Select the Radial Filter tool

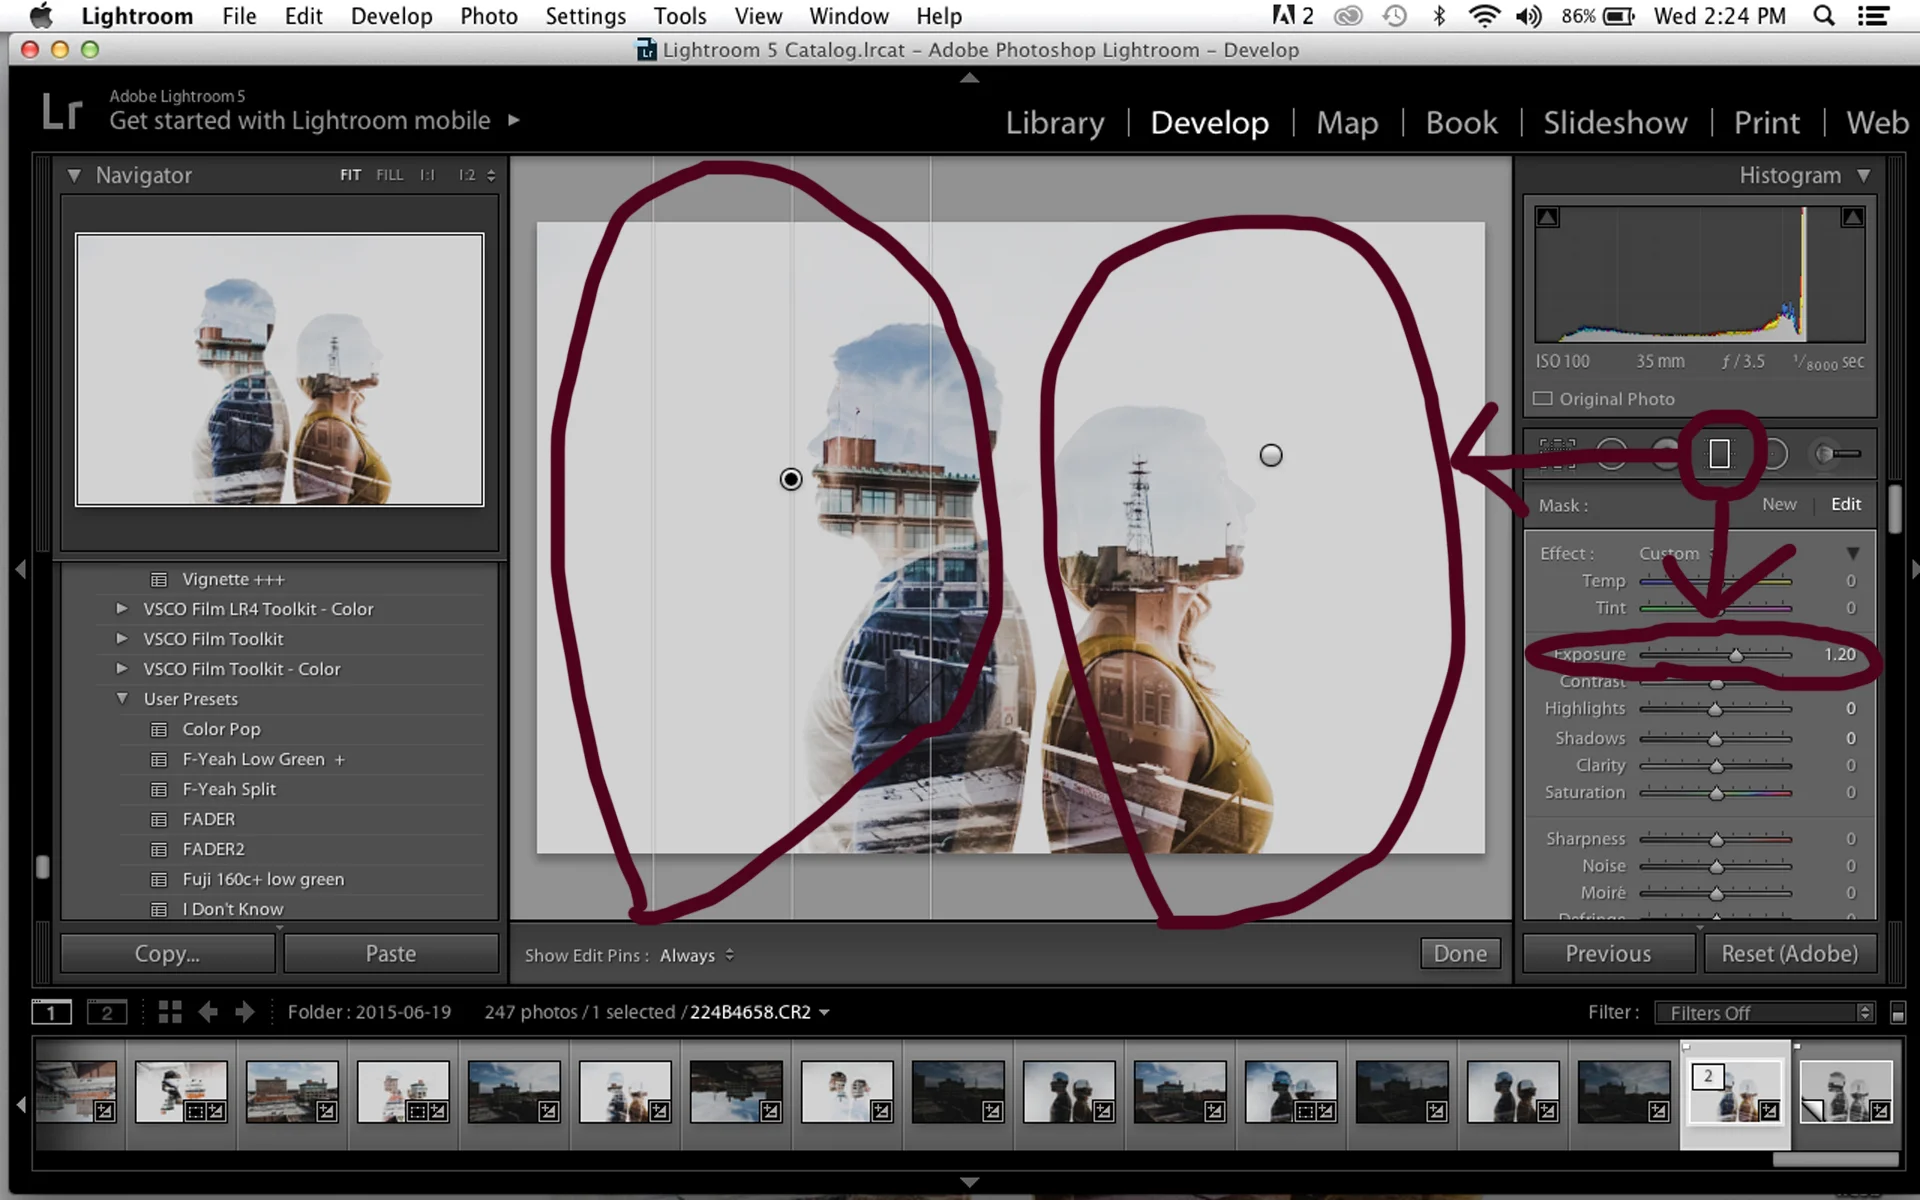(1773, 454)
